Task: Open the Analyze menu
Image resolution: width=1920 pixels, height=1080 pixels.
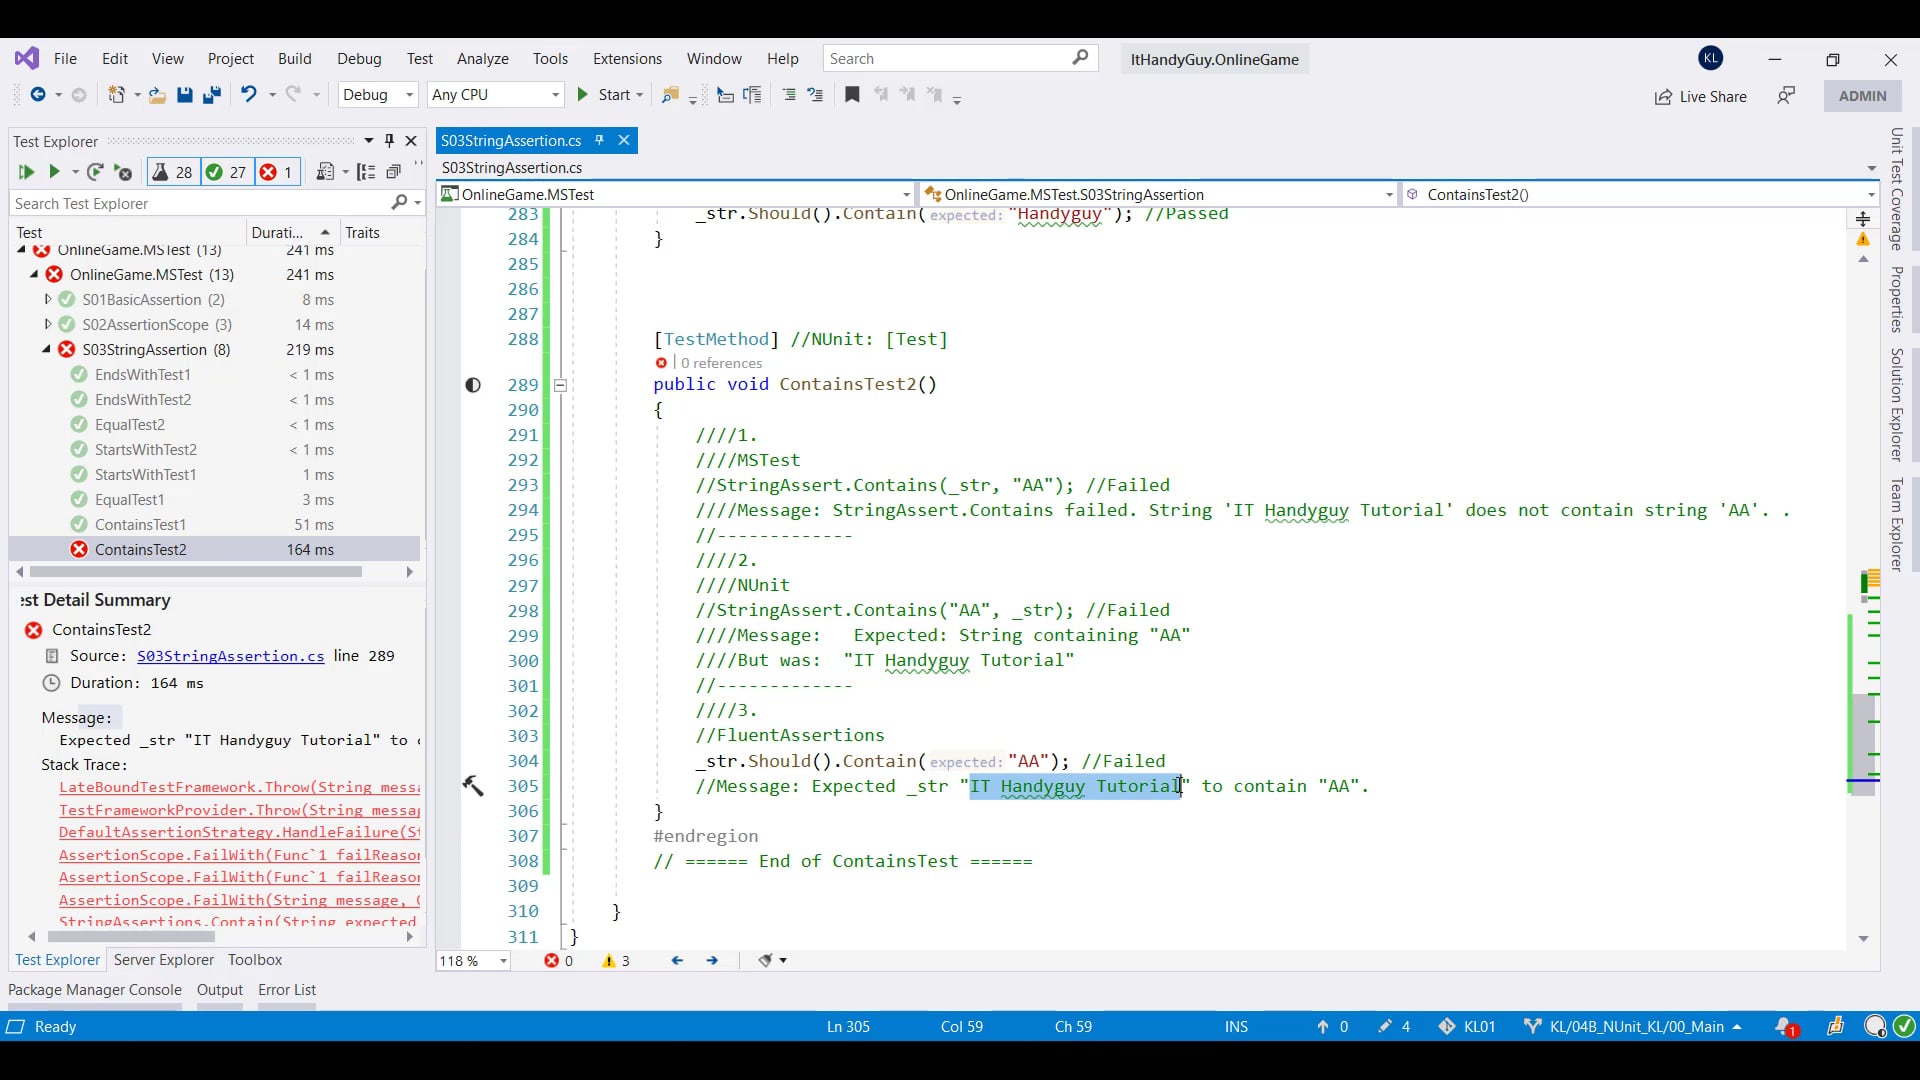Action: pos(482,59)
